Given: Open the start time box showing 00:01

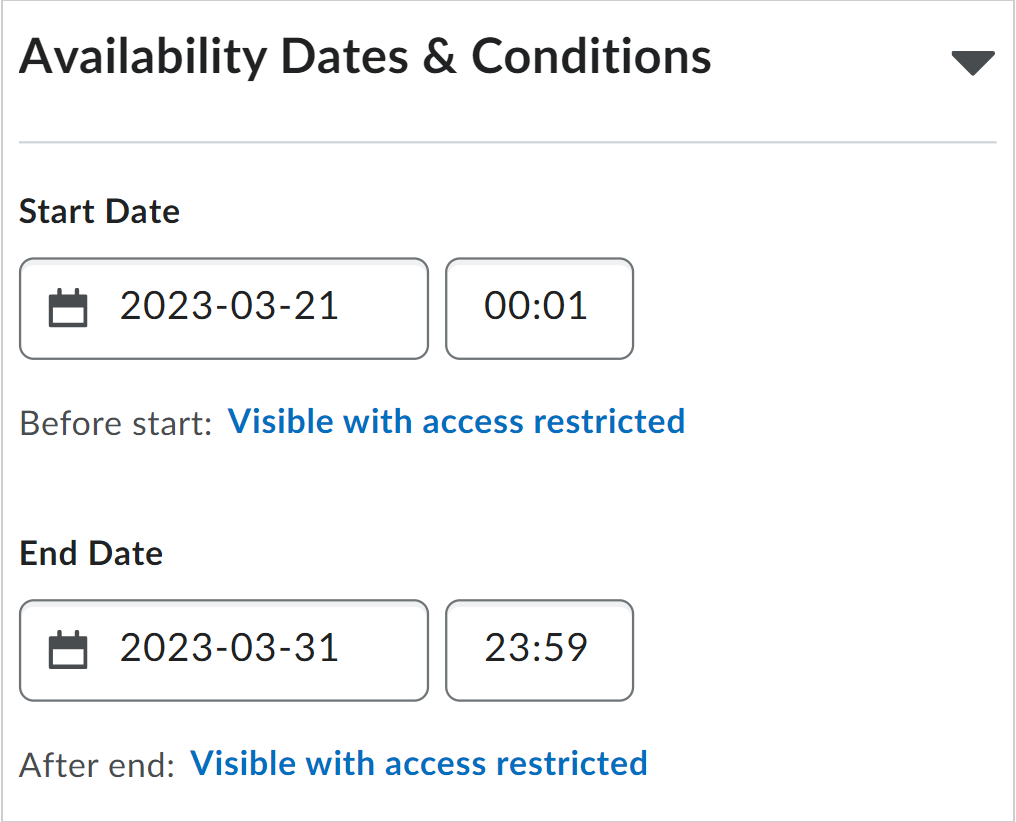Looking at the screenshot, I should pyautogui.click(x=538, y=307).
